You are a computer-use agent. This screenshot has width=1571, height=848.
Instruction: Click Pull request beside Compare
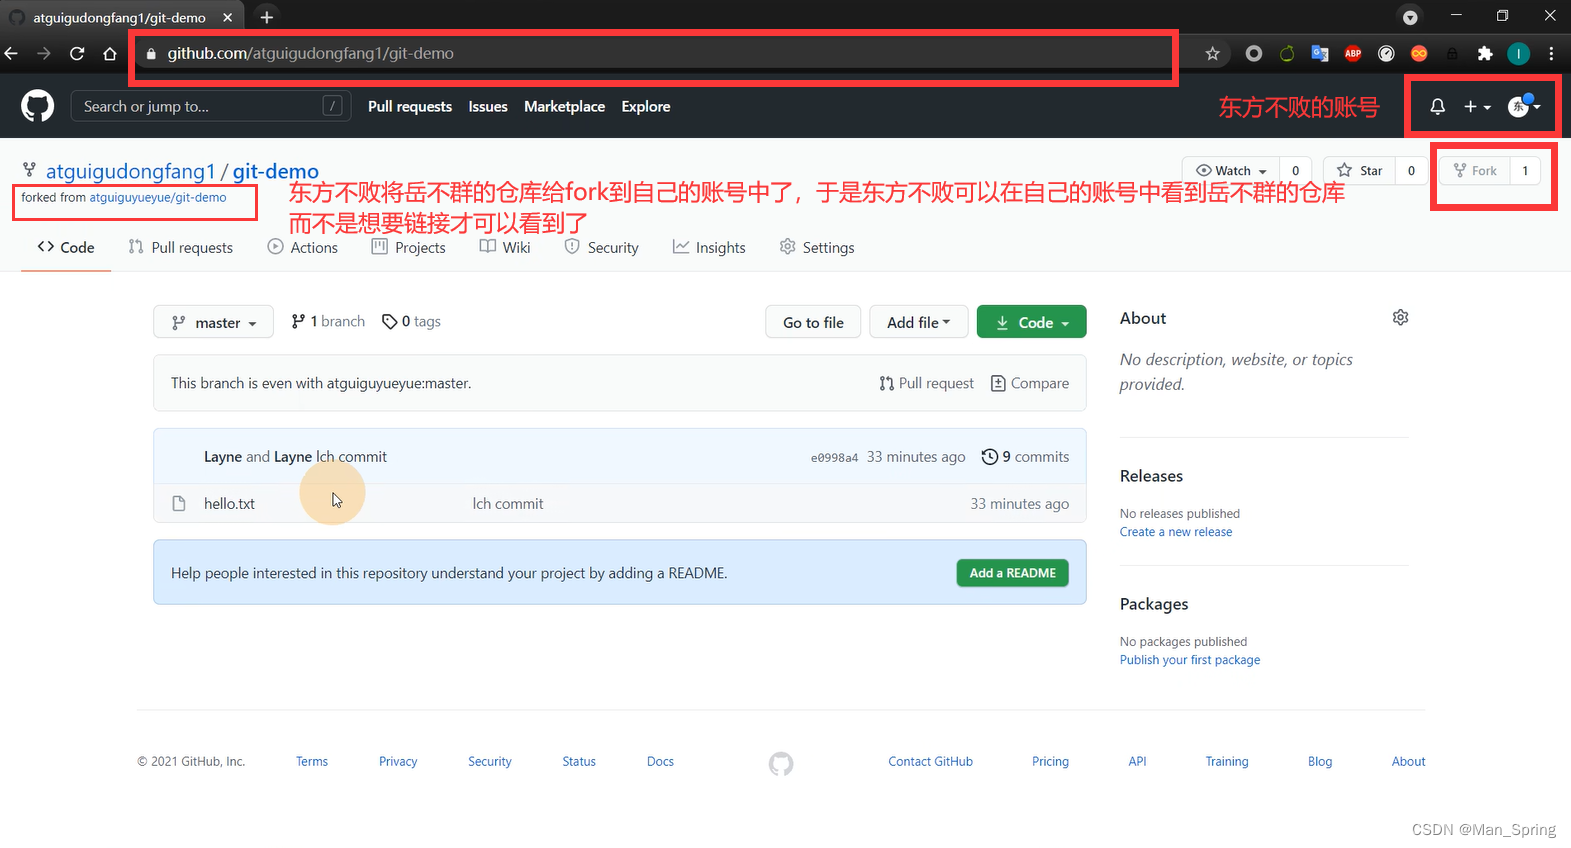tap(926, 383)
